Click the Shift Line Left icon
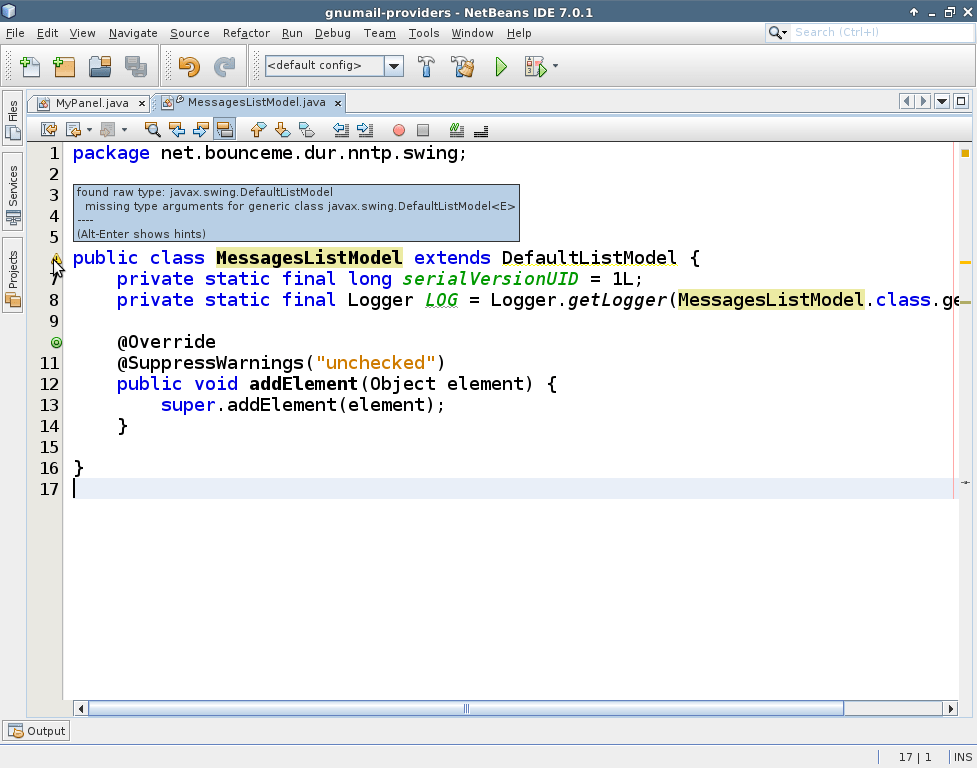This screenshot has width=977, height=768. [341, 130]
